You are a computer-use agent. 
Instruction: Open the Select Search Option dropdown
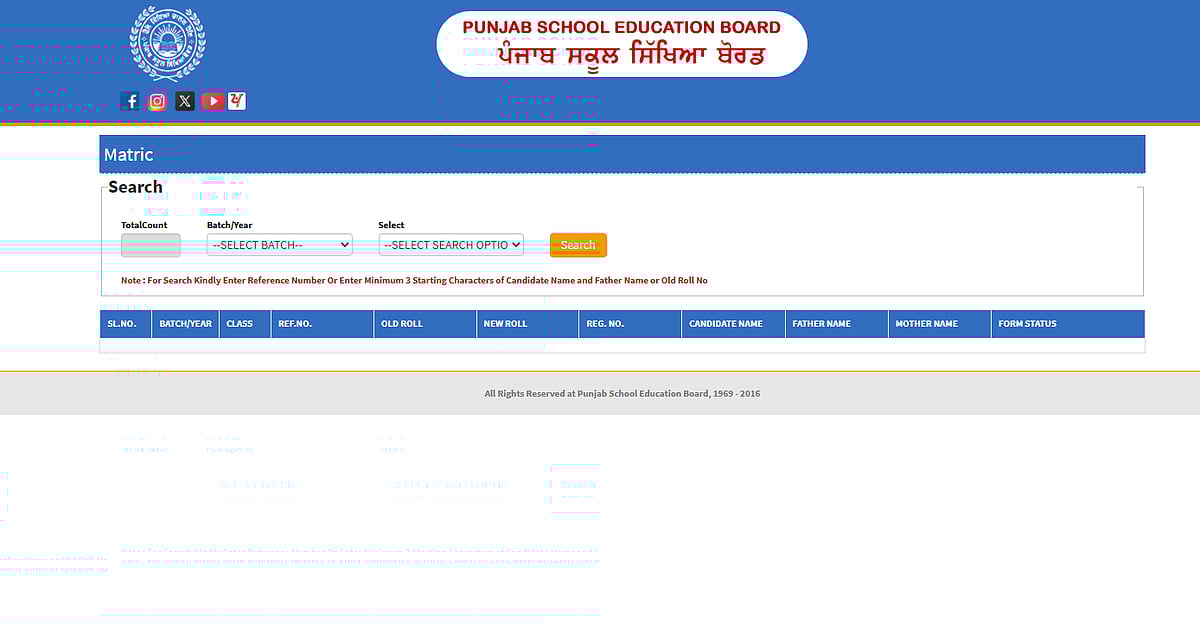coord(451,245)
